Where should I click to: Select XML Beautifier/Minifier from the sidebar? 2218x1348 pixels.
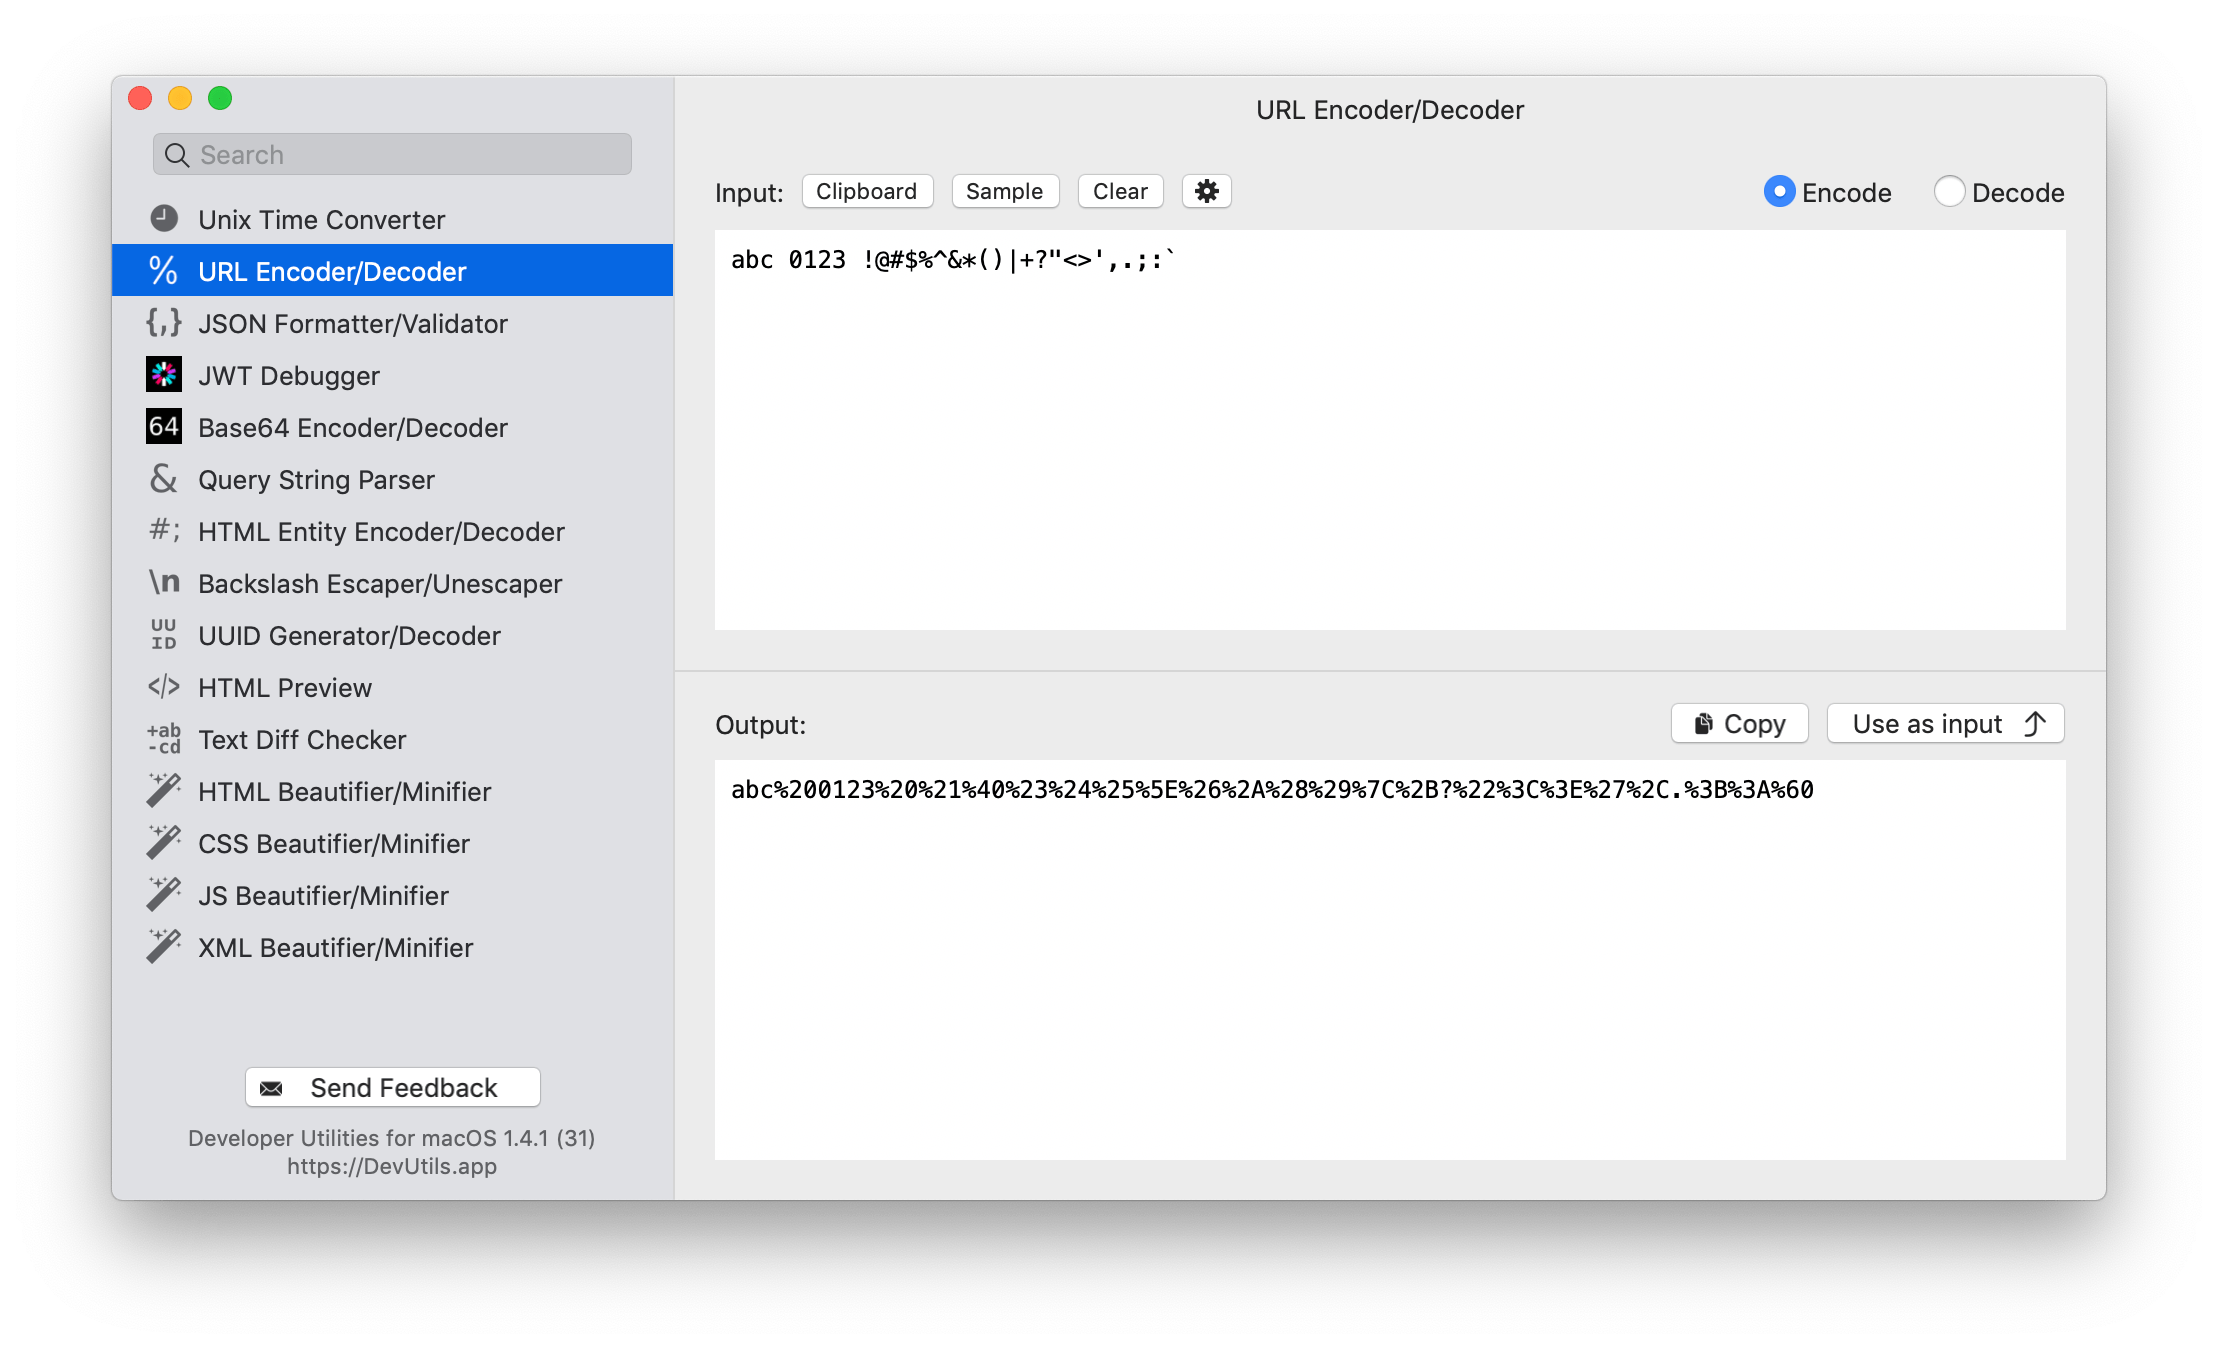coord(335,947)
